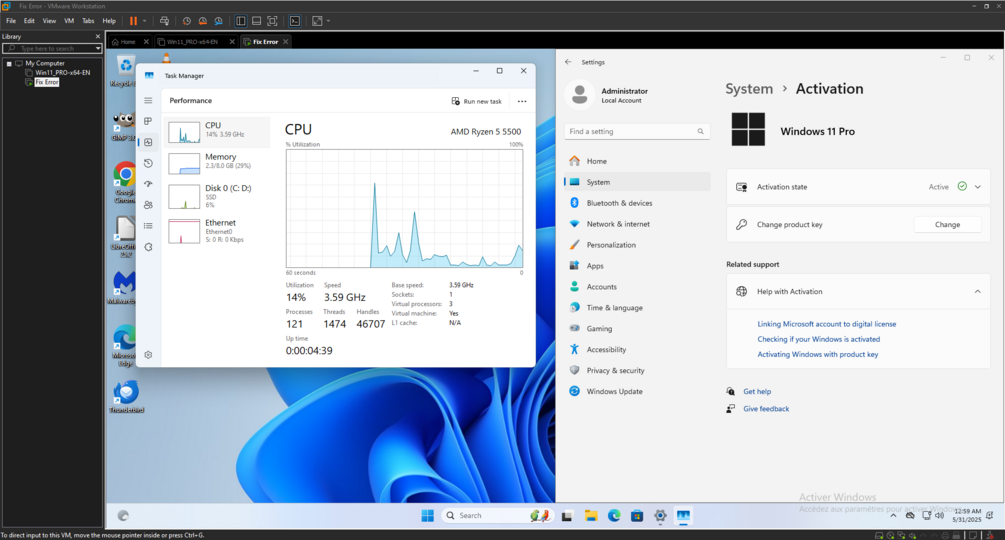Click the stretch guest display icon in VMware

317,21
